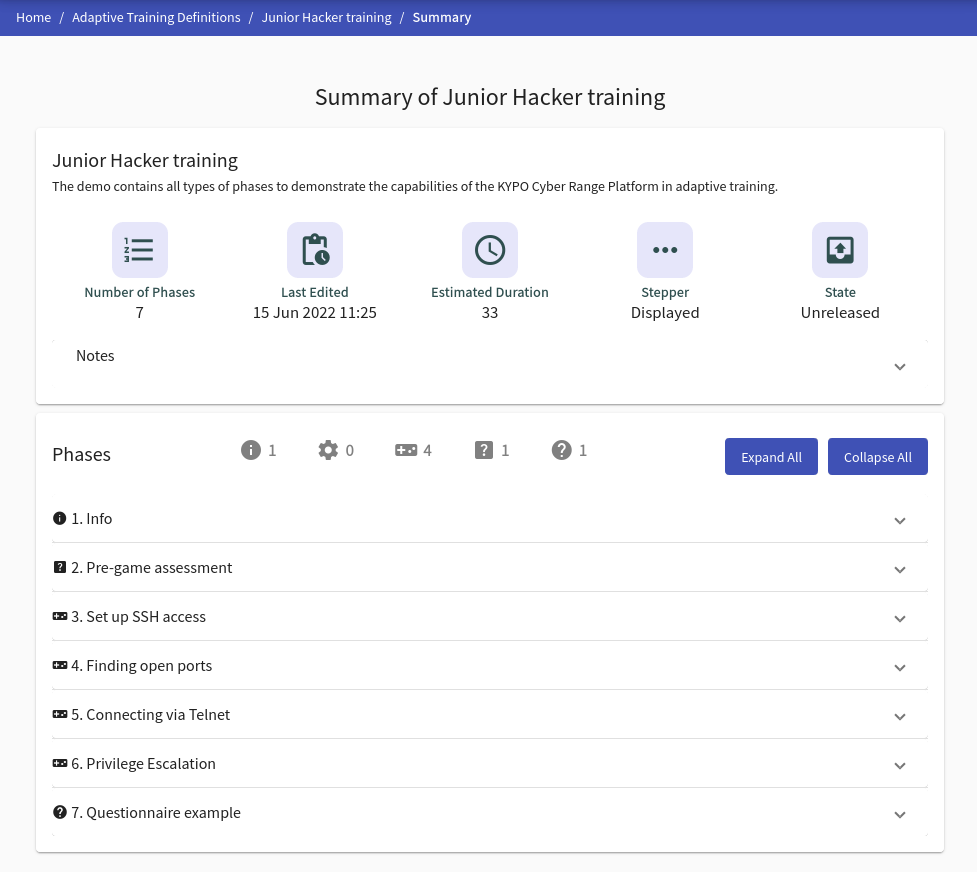Screen dimensions: 977x872
Task: Expand the Connecting via Telnet chevron
Action: [900, 717]
